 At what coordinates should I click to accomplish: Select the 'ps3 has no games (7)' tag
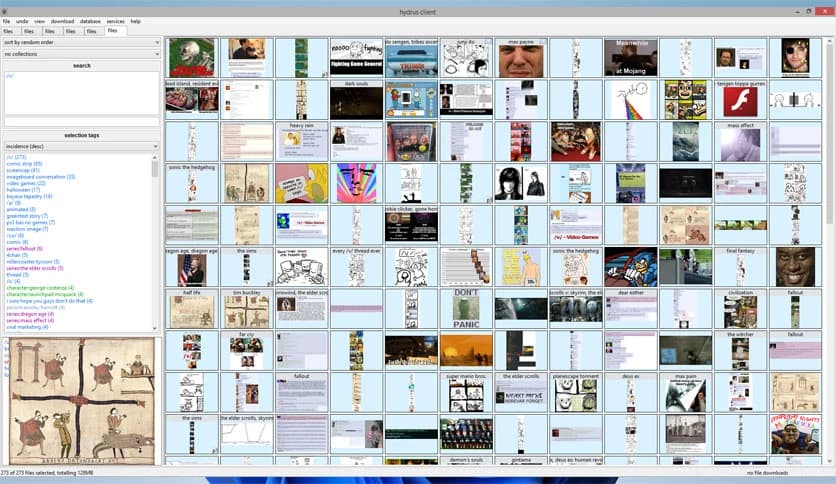[30, 222]
